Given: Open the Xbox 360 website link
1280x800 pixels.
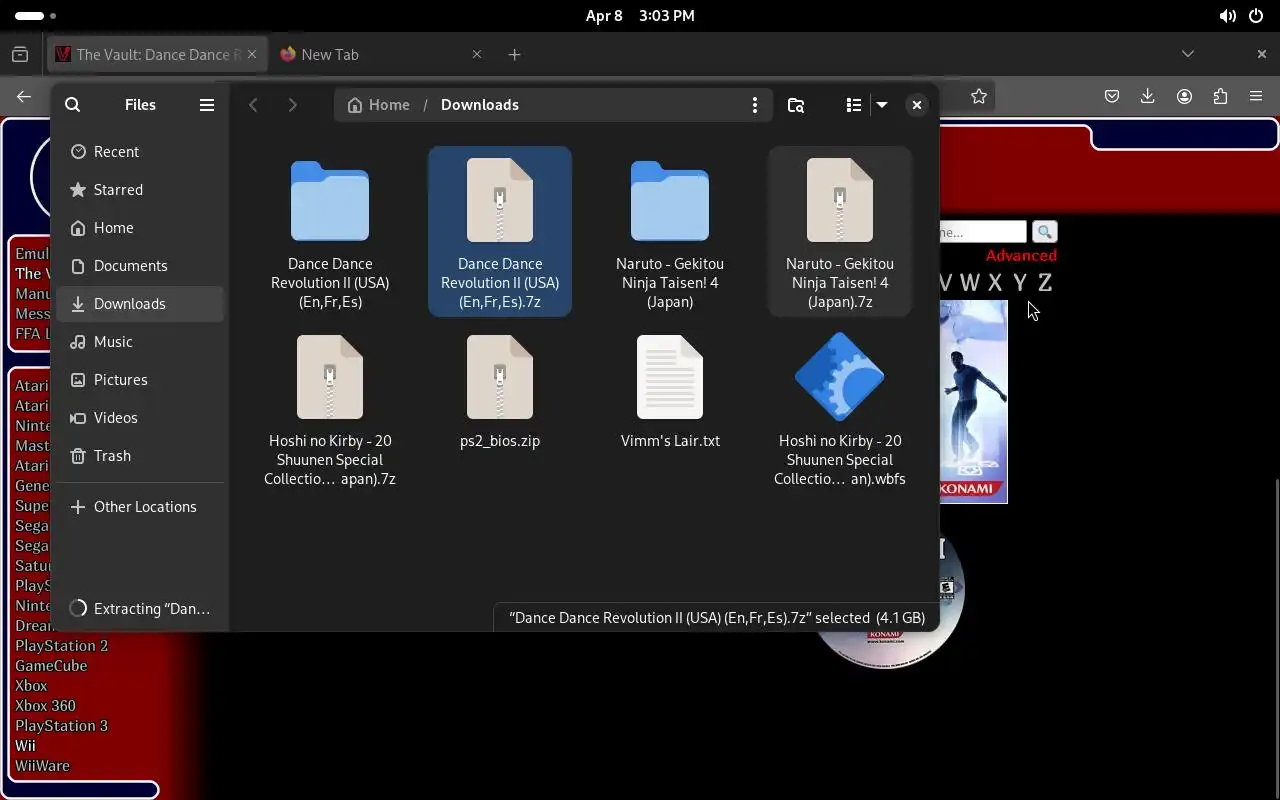Looking at the screenshot, I should [45, 706].
